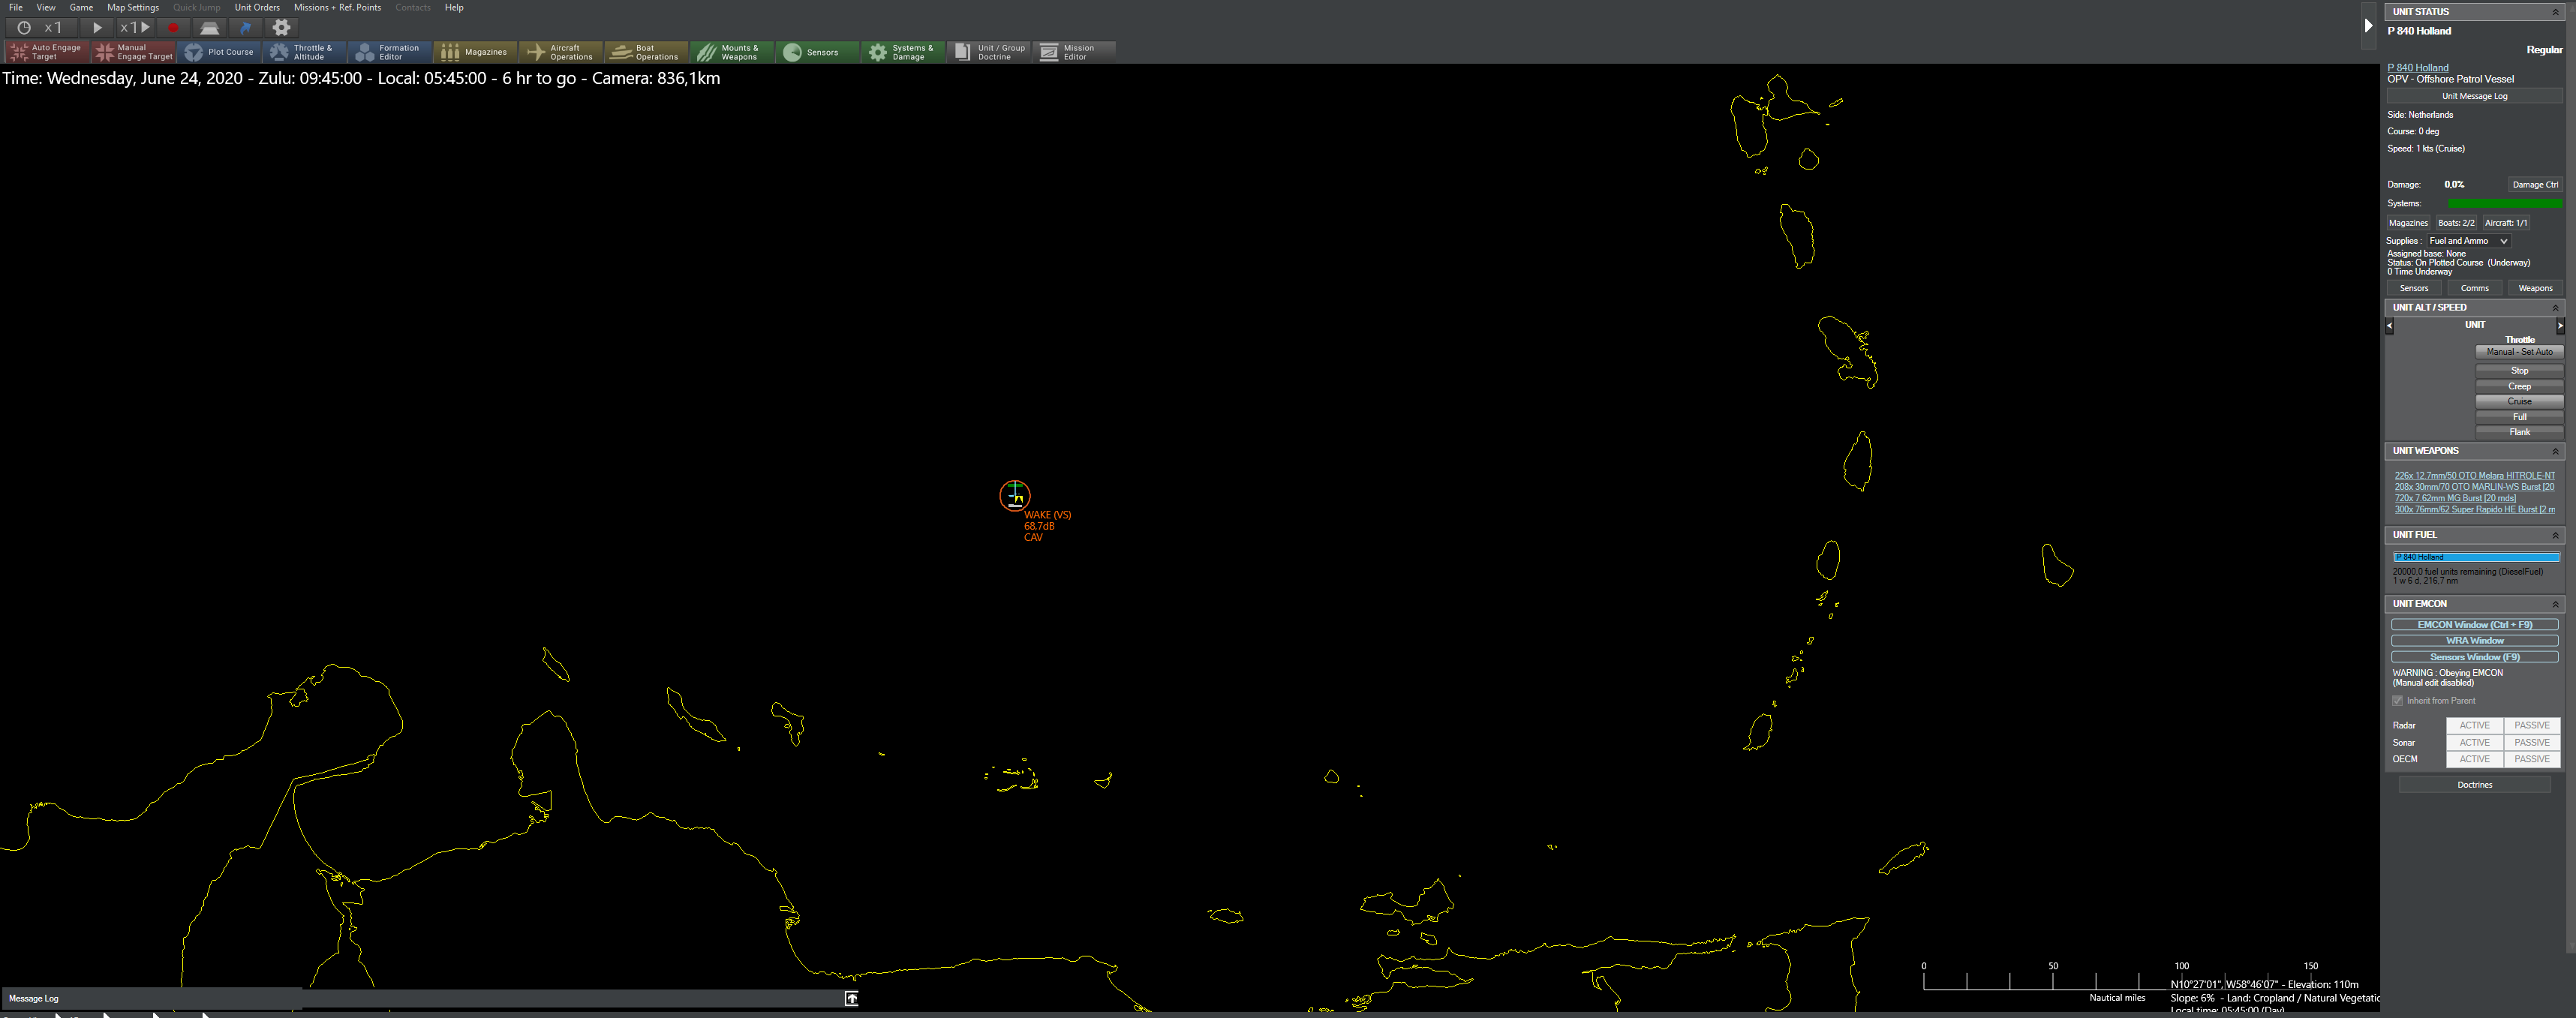This screenshot has height=1018, width=2576.
Task: Open the Unit Orders menu
Action: tap(257, 7)
